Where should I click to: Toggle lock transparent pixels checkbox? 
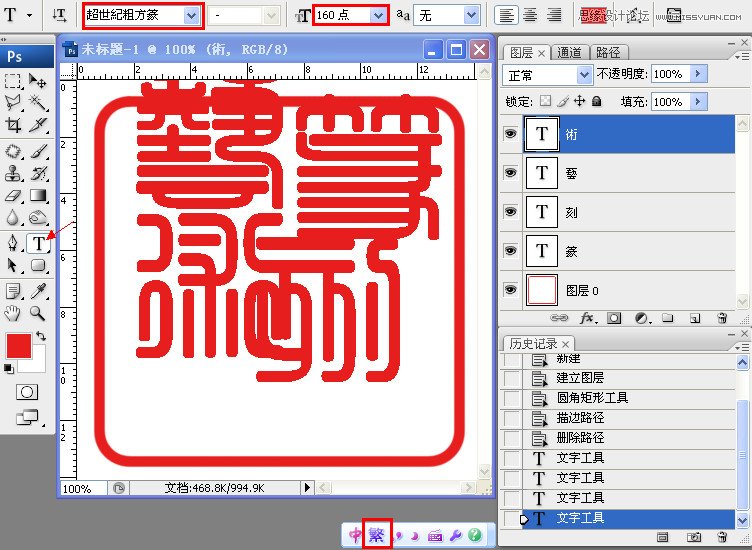click(545, 101)
